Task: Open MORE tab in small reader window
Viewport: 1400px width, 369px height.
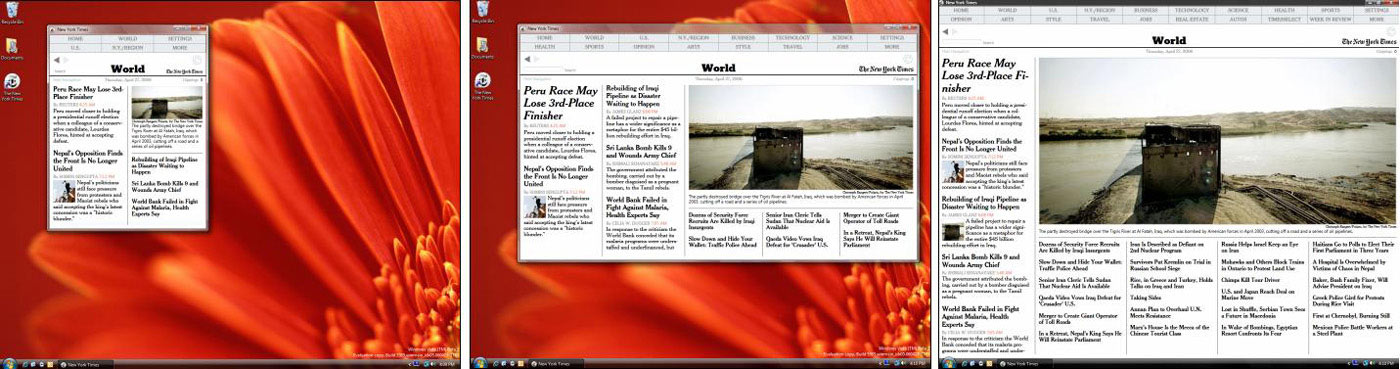Action: (x=180, y=48)
